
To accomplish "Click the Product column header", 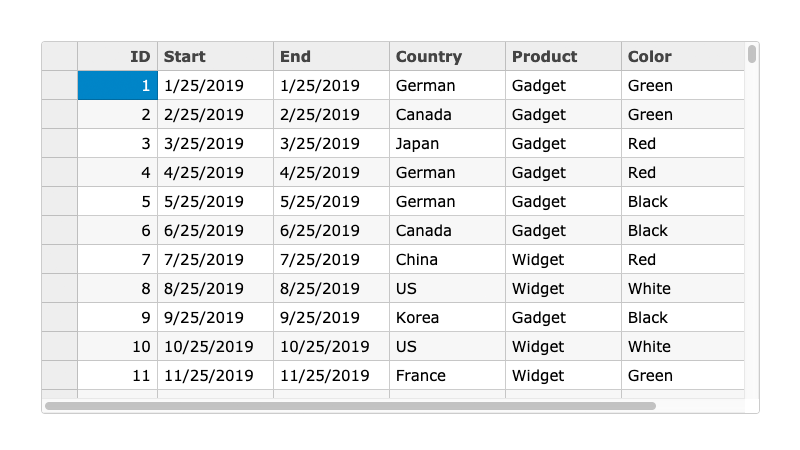I will coord(563,56).
